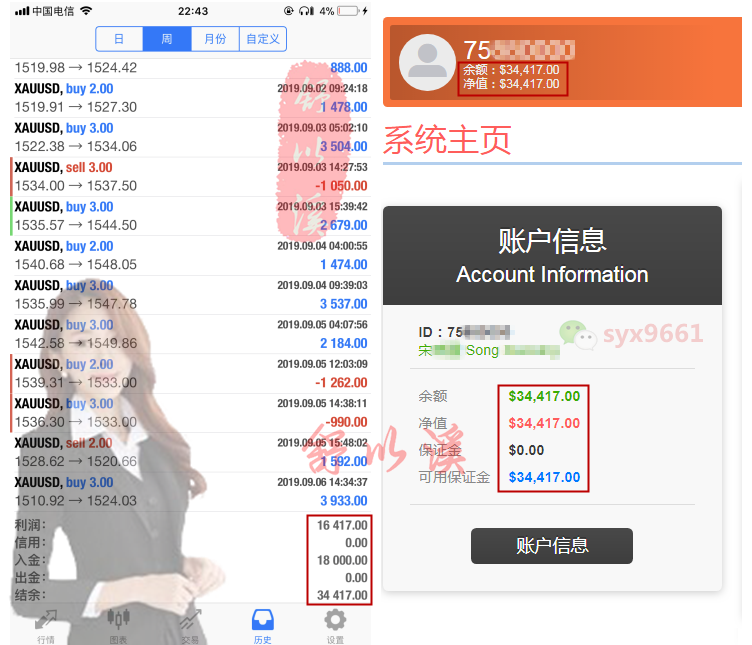Click the blue 可用保证金 $34,417.00 value
752x645 pixels.
point(544,477)
